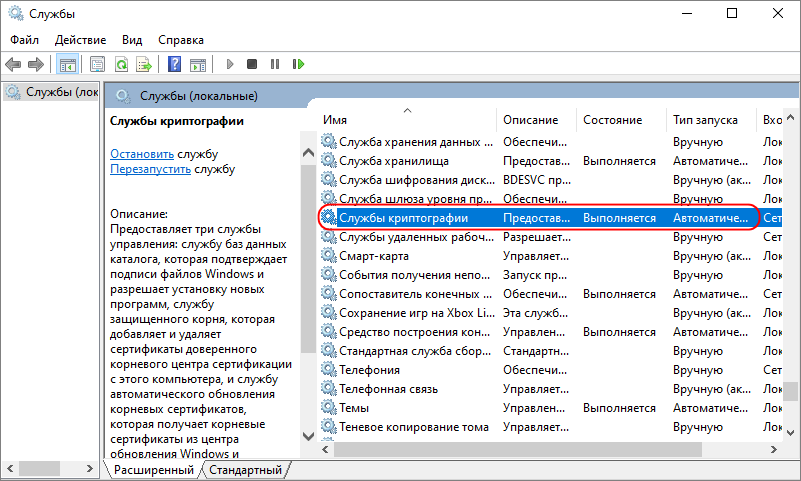Image resolution: width=801 pixels, height=481 pixels.
Task: Sort by the Состояние column header
Action: pos(612,120)
